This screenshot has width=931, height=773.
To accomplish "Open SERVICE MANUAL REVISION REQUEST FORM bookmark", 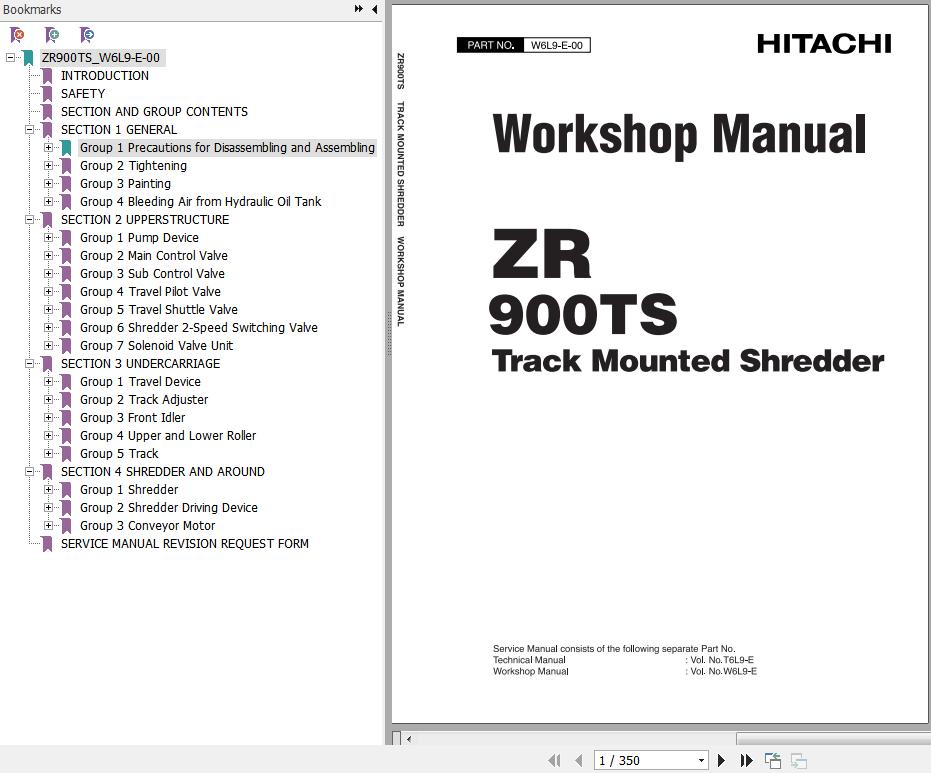I will coord(185,544).
